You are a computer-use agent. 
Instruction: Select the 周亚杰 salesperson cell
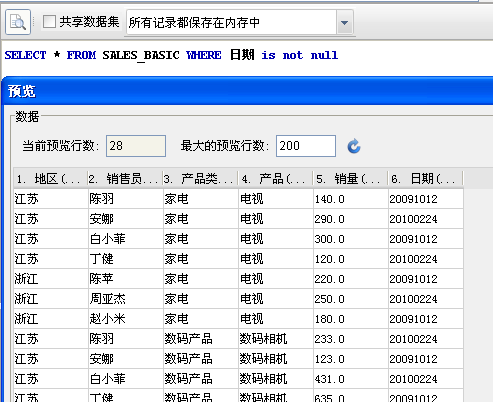click(126, 299)
